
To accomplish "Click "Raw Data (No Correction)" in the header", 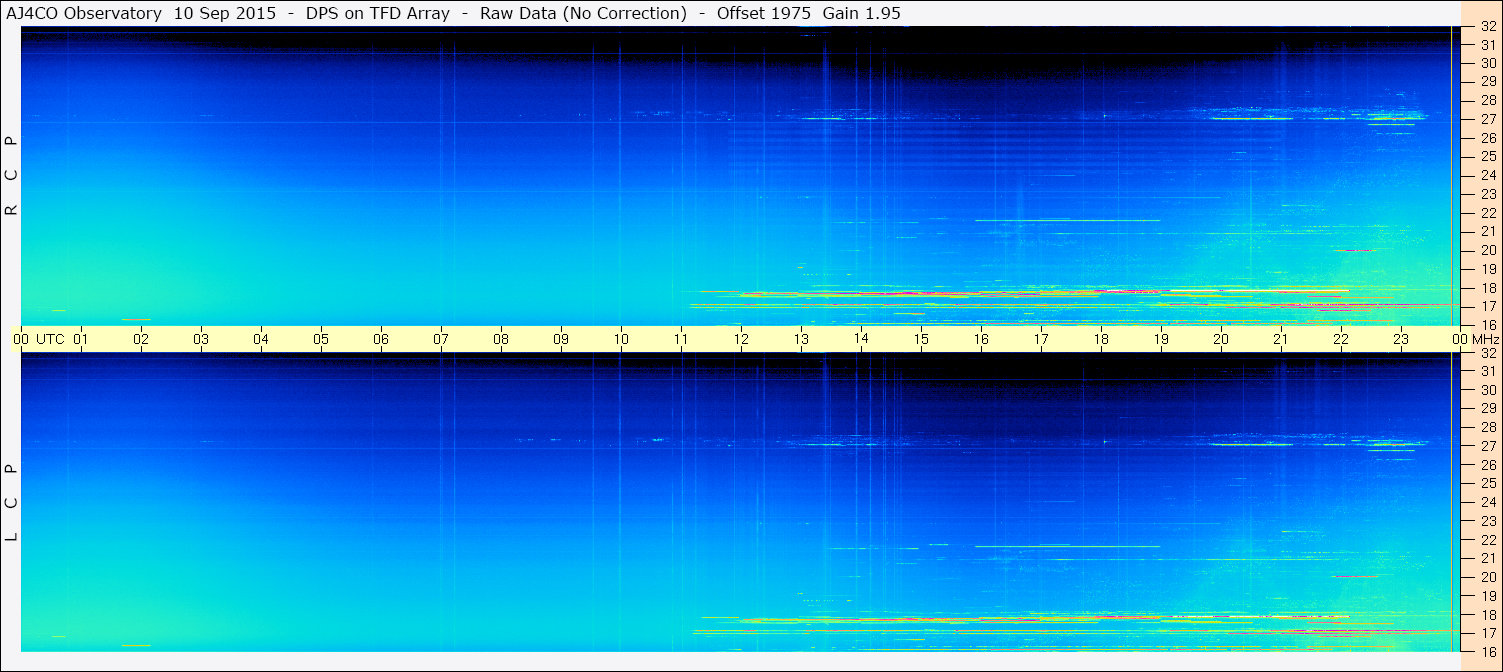I will (583, 13).
